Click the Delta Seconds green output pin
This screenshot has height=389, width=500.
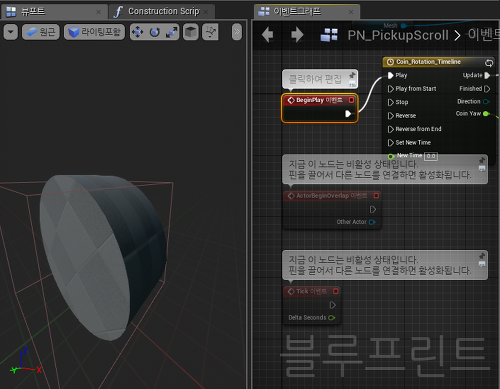click(x=331, y=318)
